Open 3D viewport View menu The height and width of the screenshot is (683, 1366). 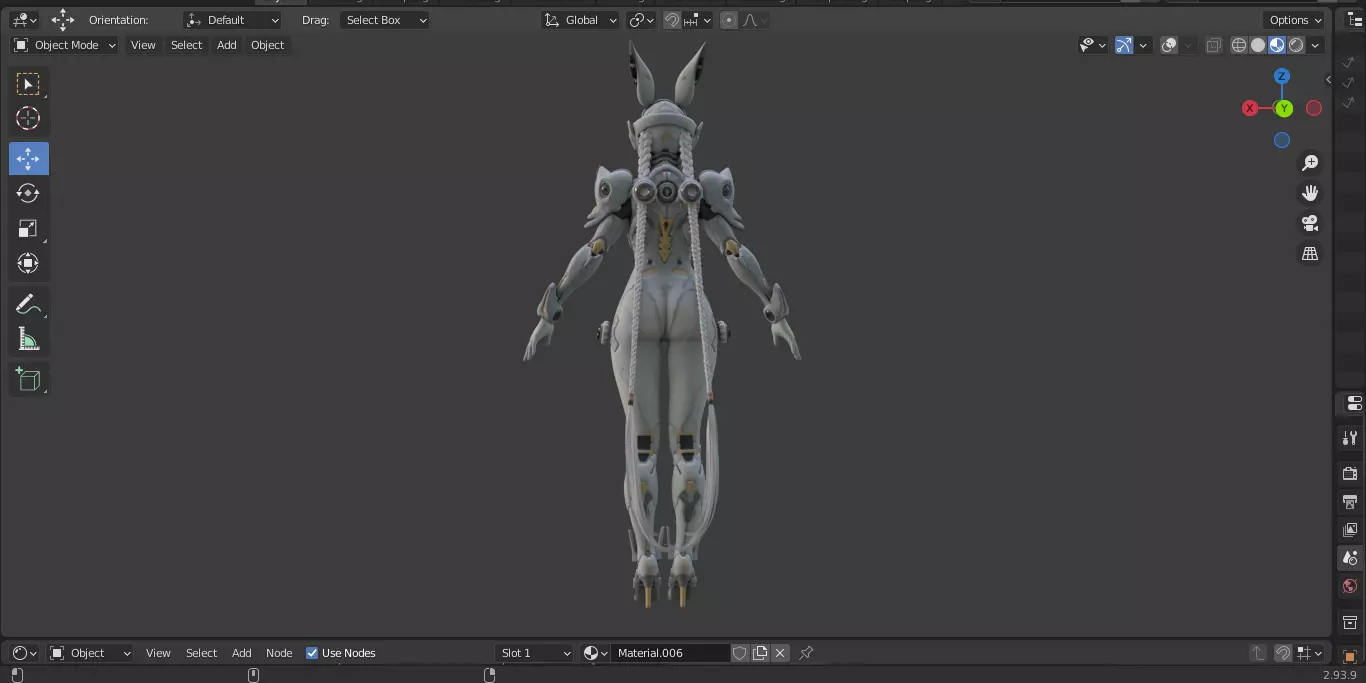point(143,45)
